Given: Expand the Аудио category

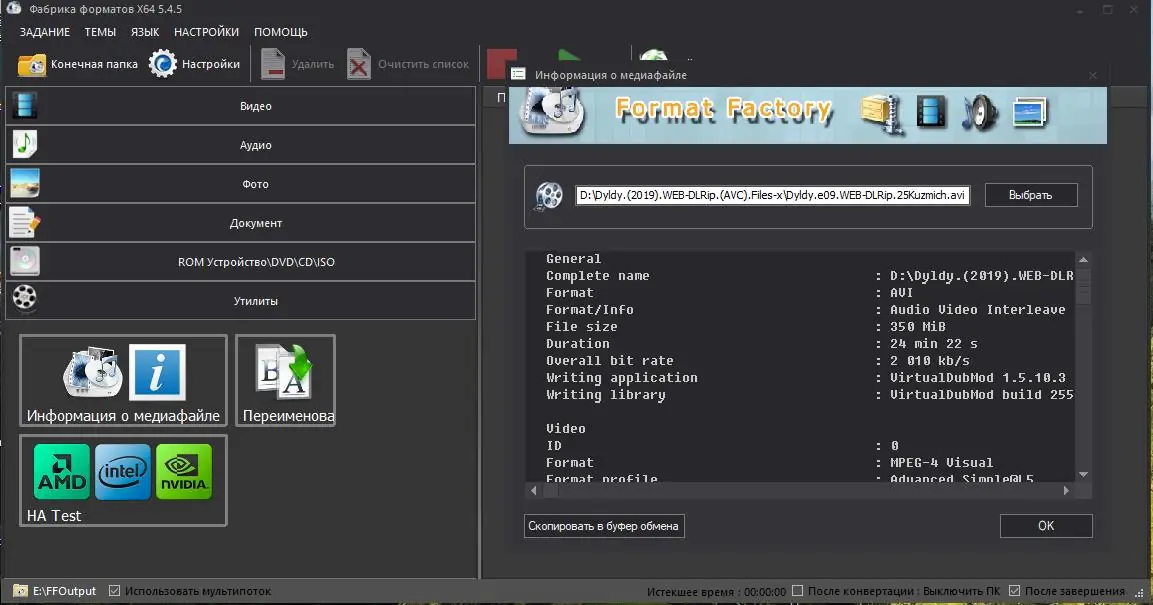Looking at the screenshot, I should point(256,144).
